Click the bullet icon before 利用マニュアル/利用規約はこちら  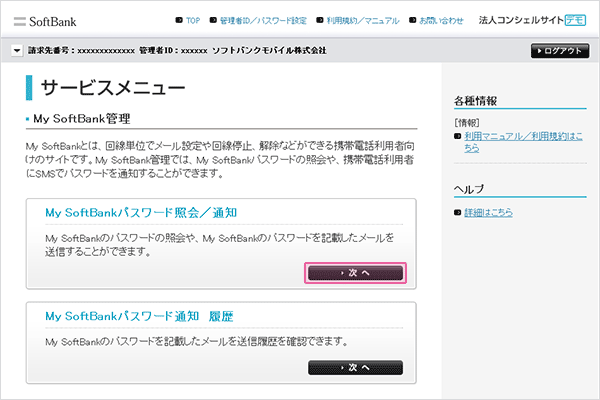pyautogui.click(x=457, y=136)
